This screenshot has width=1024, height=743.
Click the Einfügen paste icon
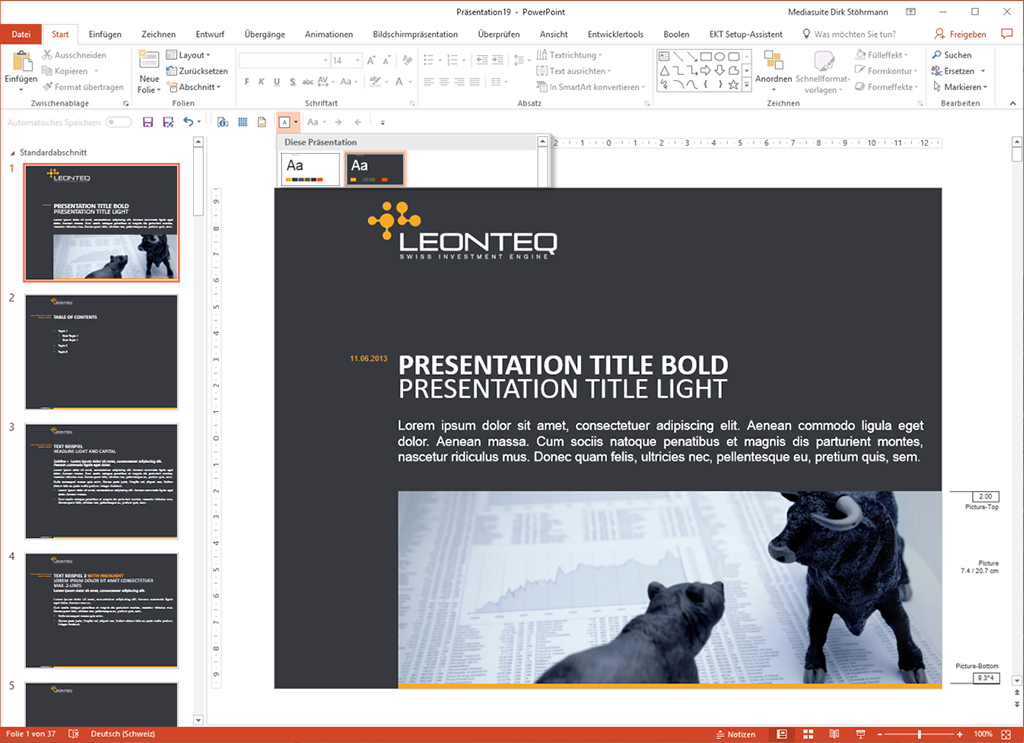point(22,61)
